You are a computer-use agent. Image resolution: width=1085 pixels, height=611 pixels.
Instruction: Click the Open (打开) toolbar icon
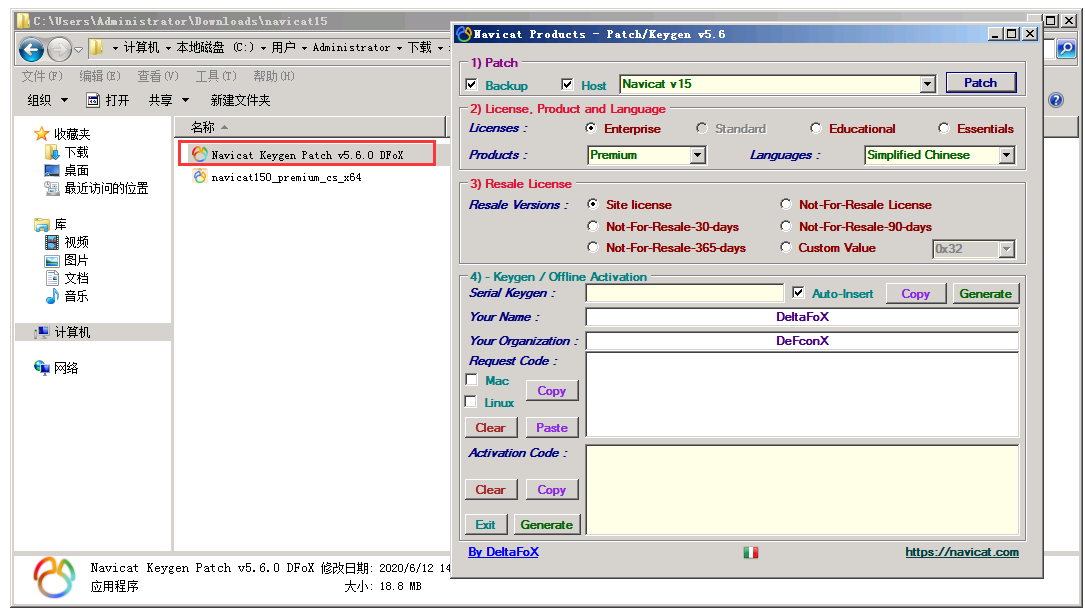pos(93,100)
